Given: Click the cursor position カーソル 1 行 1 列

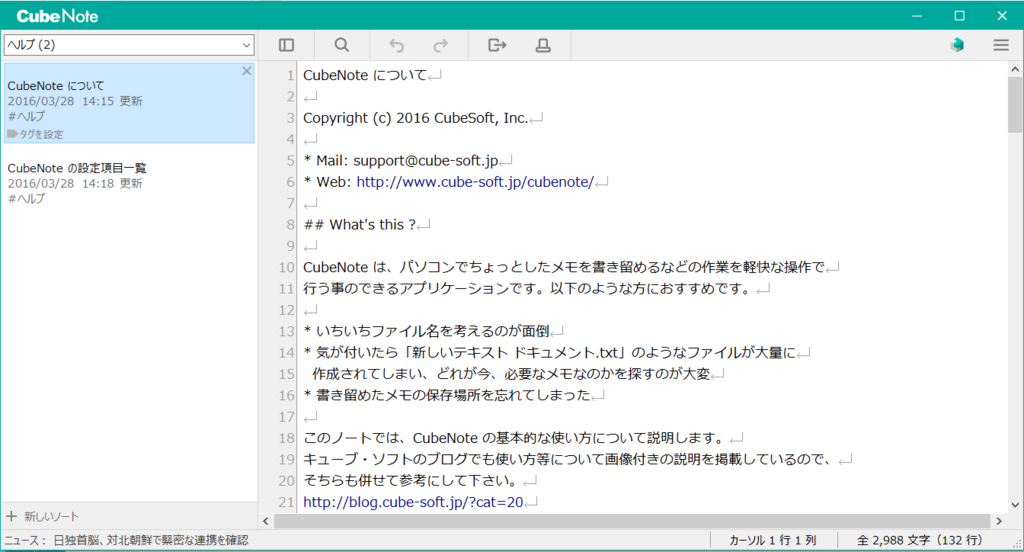Looking at the screenshot, I should tap(773, 540).
